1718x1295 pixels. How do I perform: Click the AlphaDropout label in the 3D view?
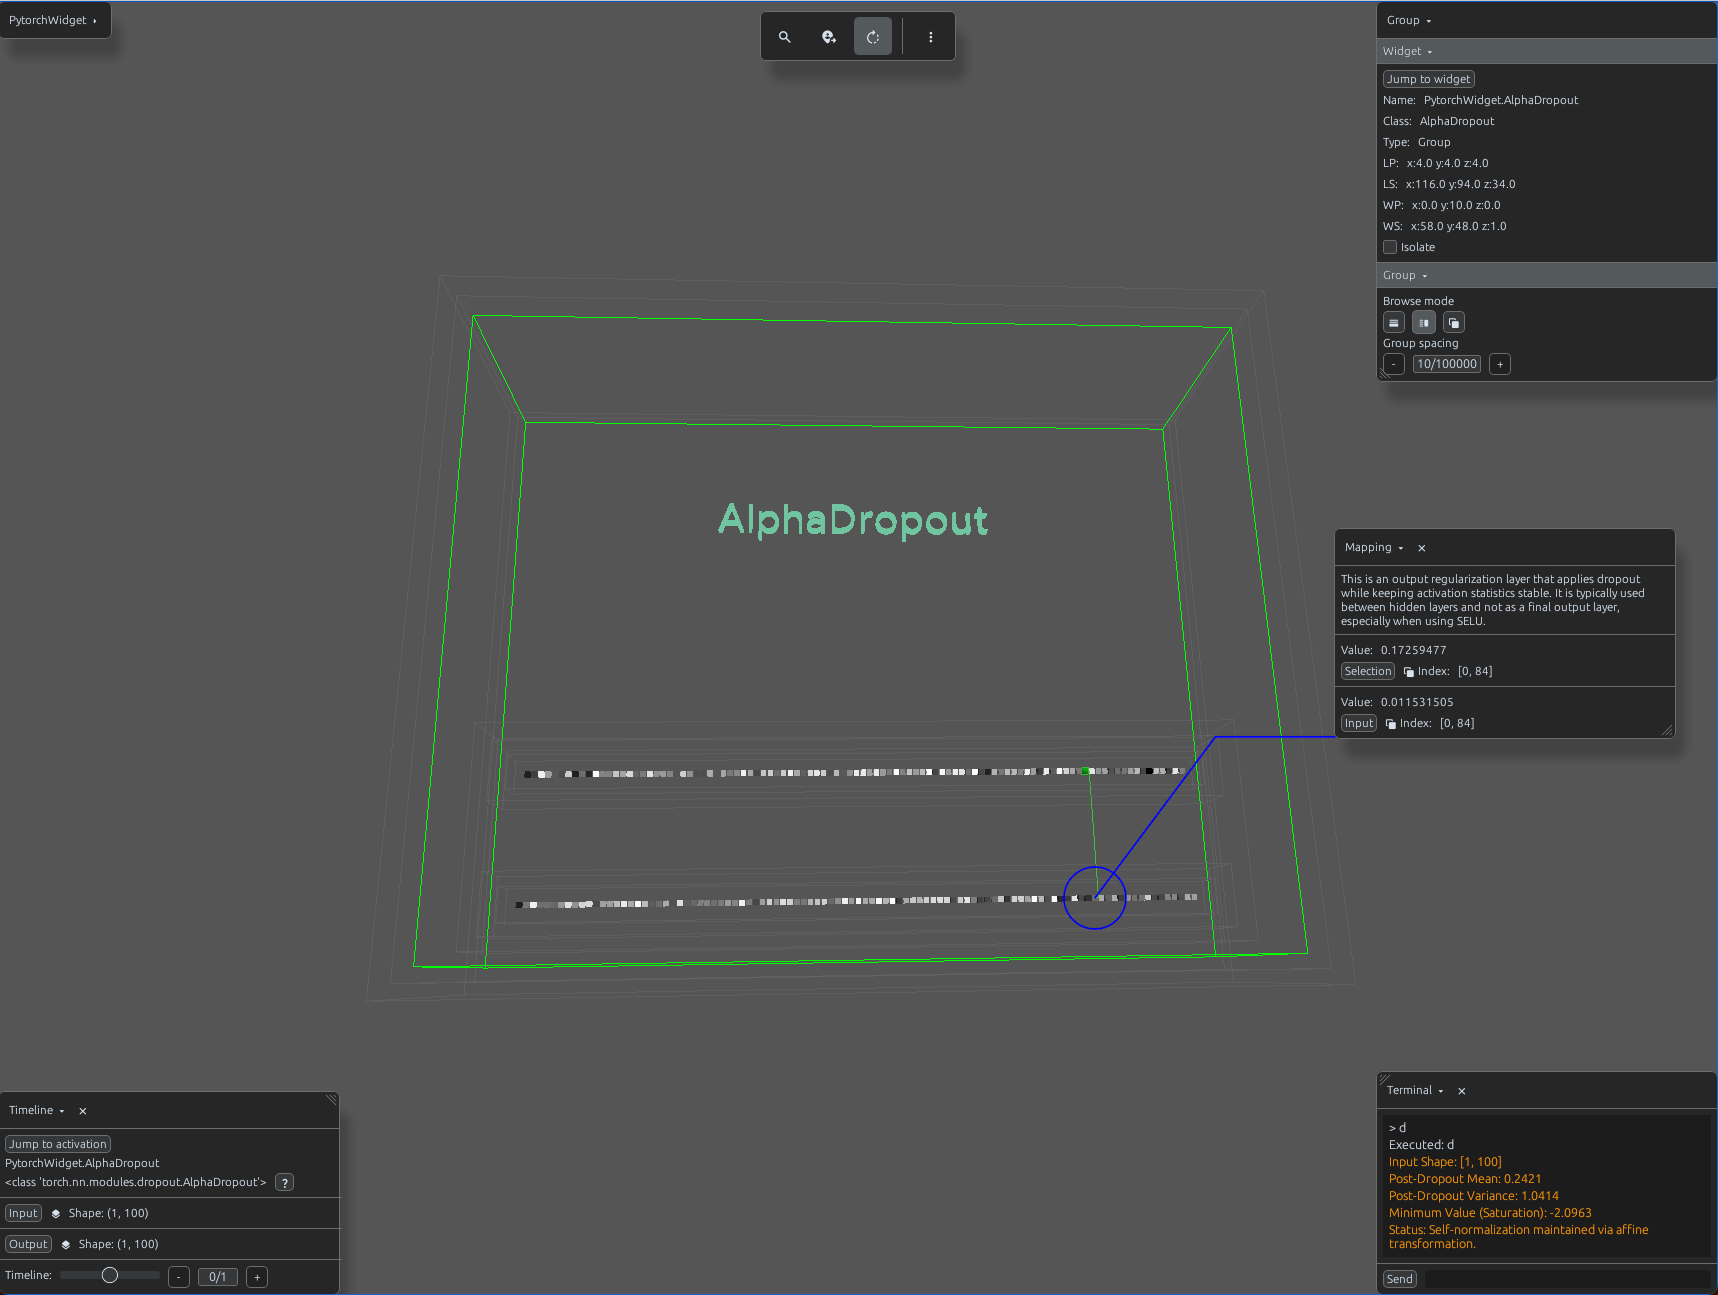pyautogui.click(x=853, y=520)
